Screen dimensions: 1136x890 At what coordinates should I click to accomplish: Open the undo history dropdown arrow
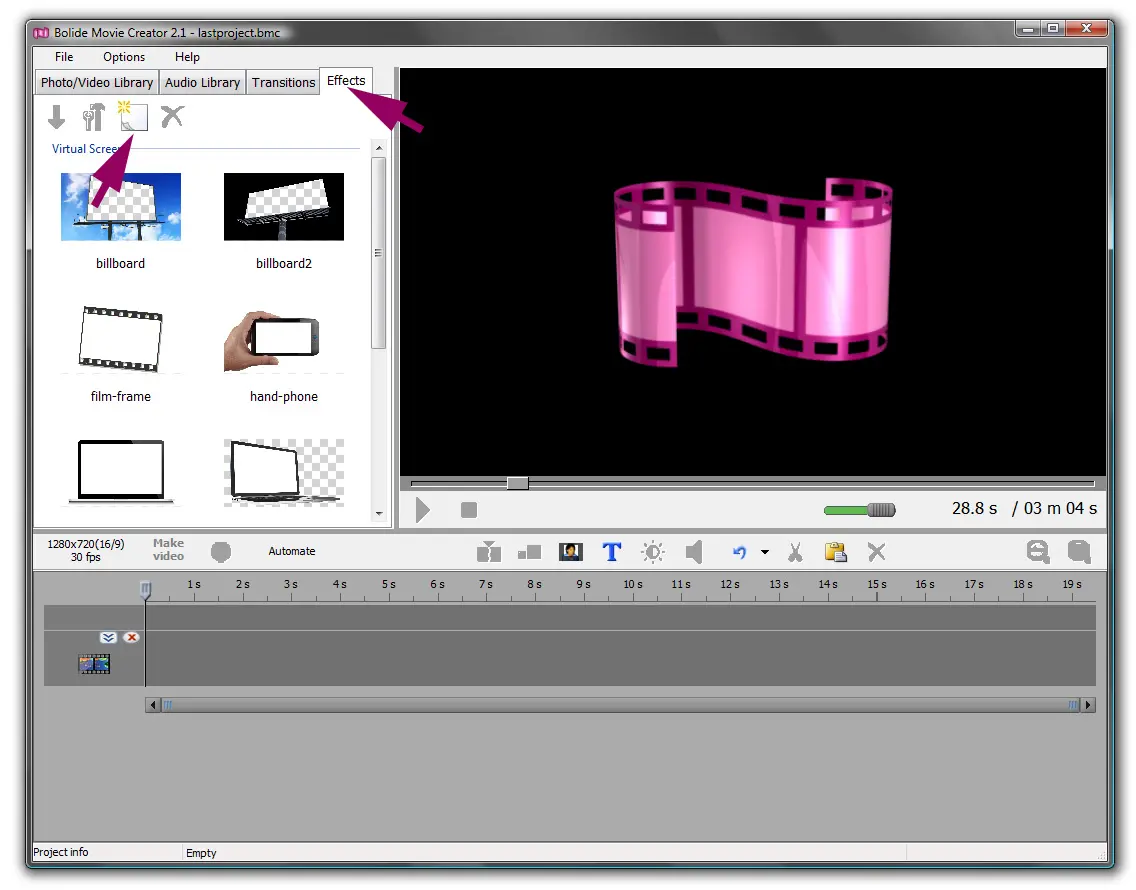[x=765, y=552]
